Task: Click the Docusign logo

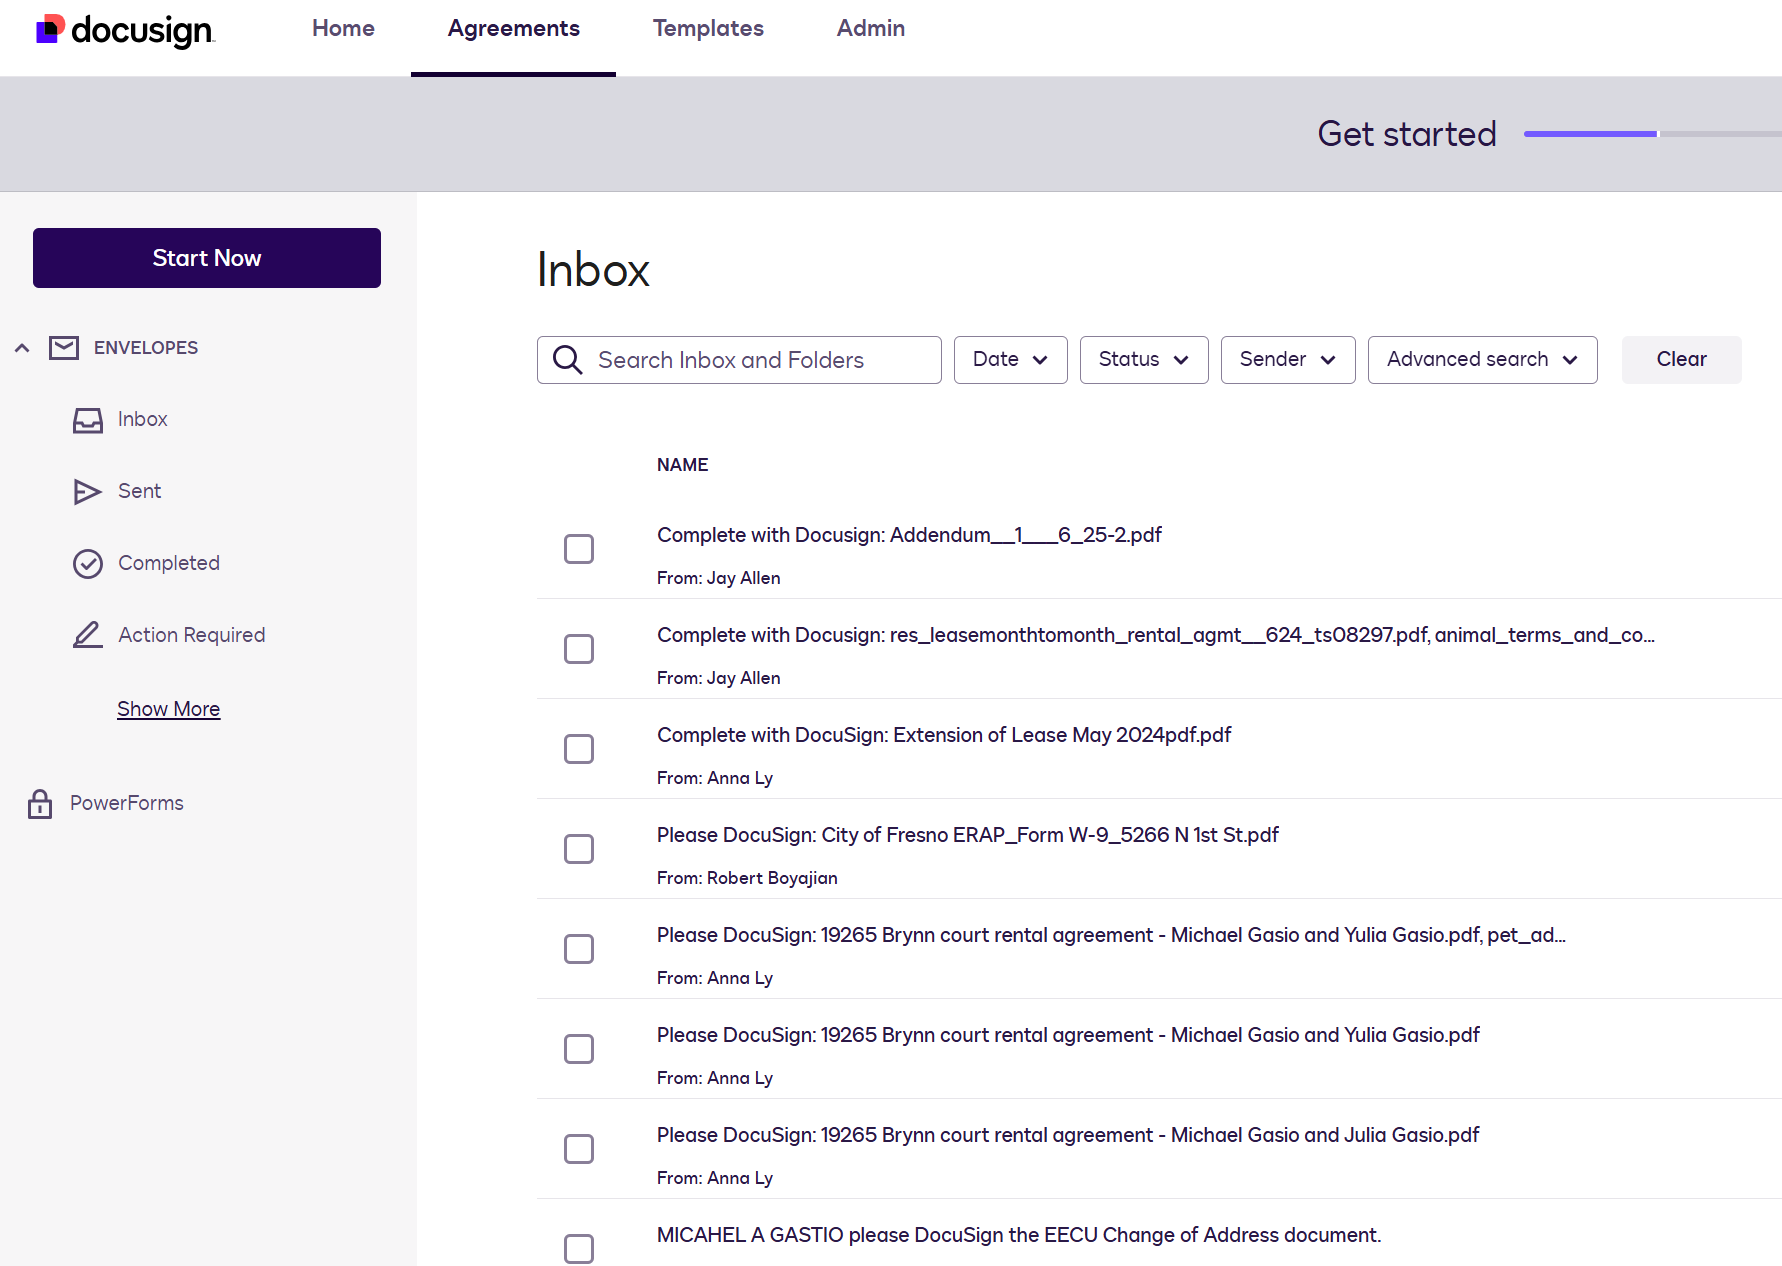Action: coord(125,30)
